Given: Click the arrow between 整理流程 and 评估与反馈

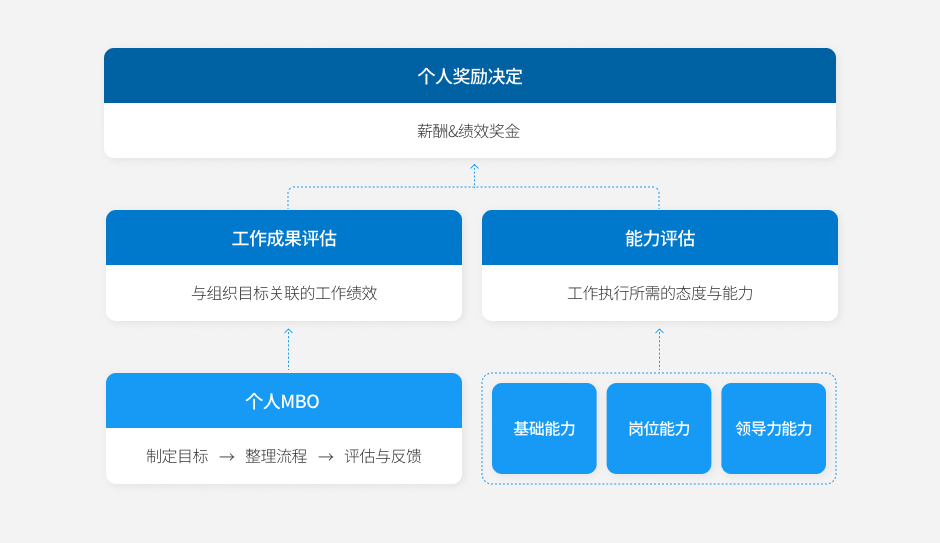Looking at the screenshot, I should point(326,457).
